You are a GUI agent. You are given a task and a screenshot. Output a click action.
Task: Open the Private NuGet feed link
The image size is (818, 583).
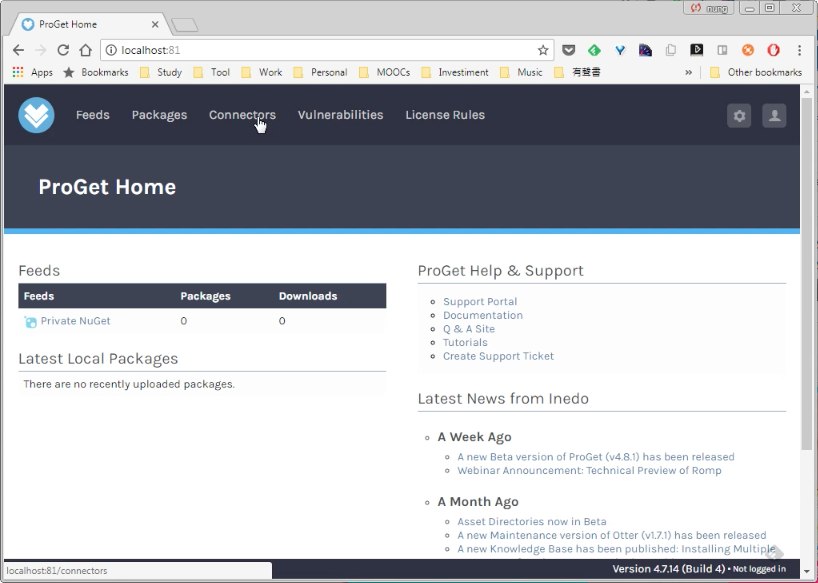point(76,321)
